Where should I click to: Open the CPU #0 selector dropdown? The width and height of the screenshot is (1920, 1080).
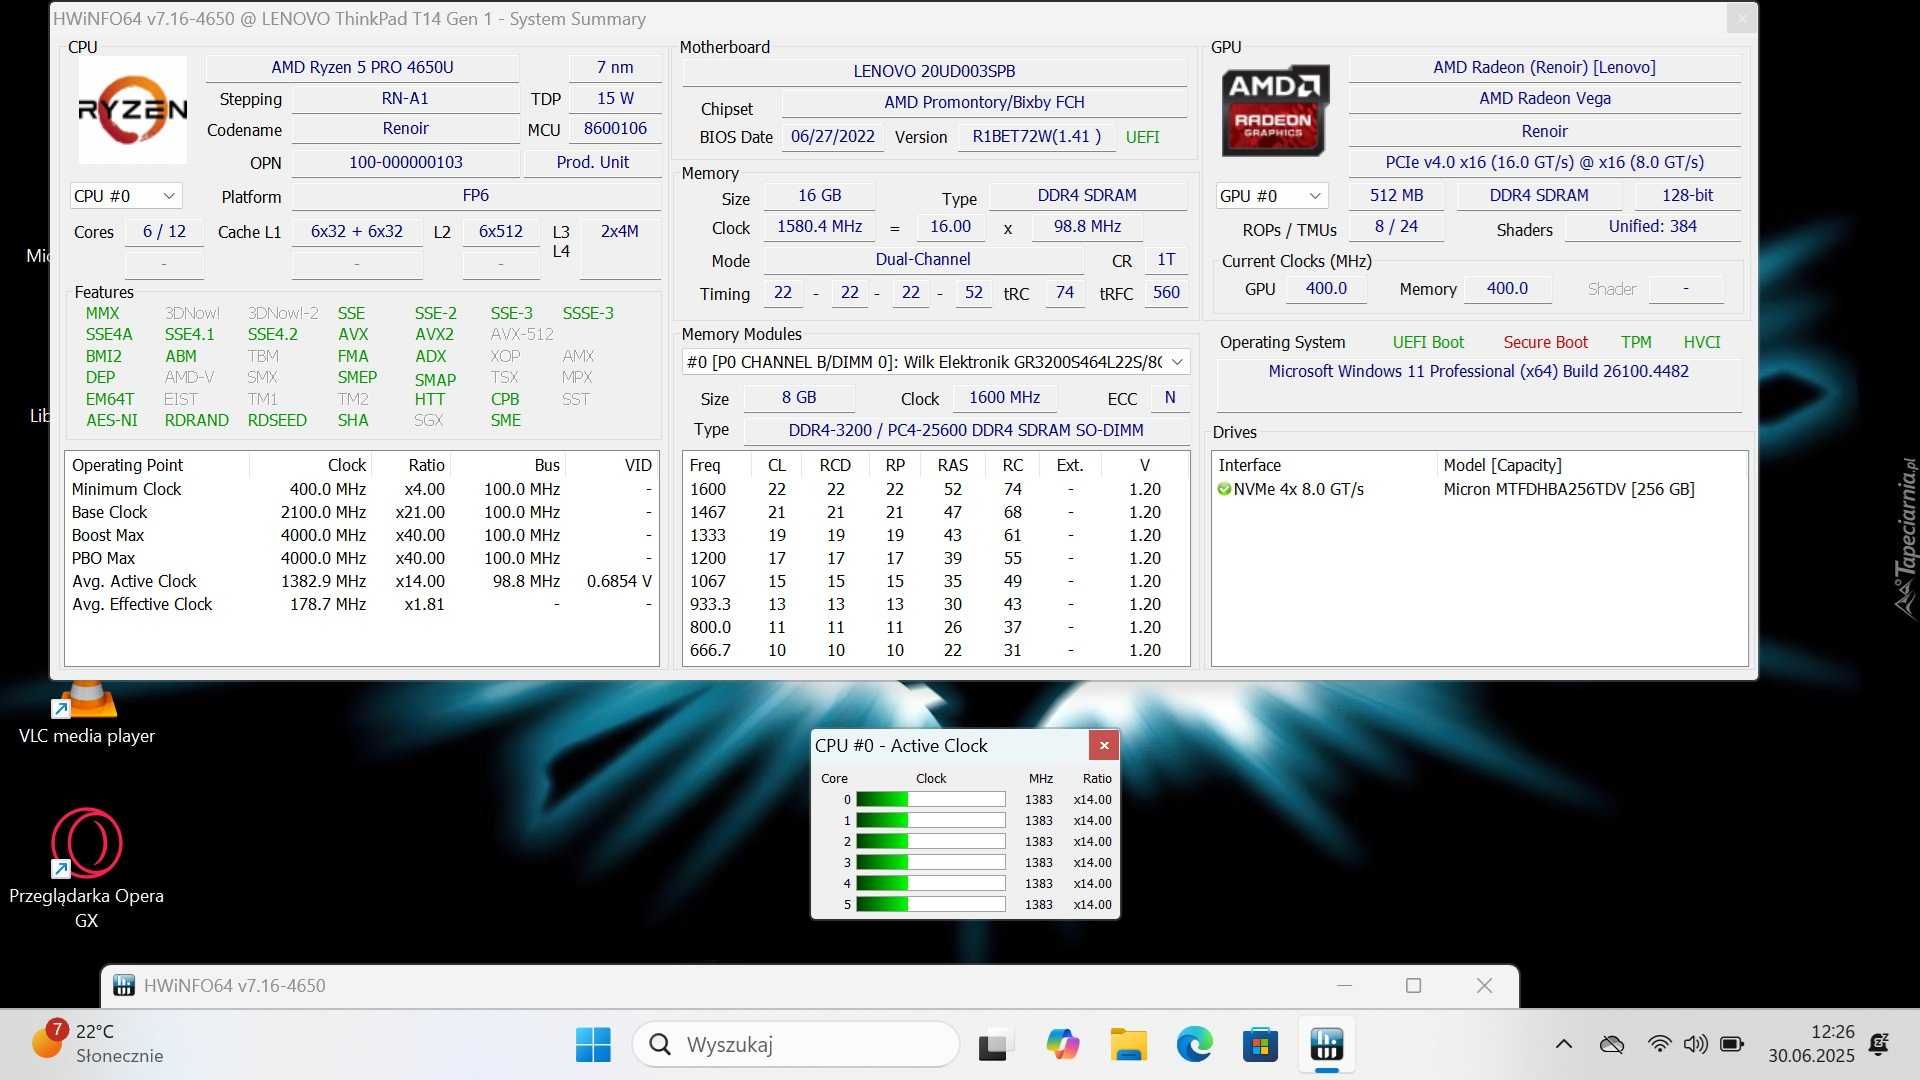[125, 196]
